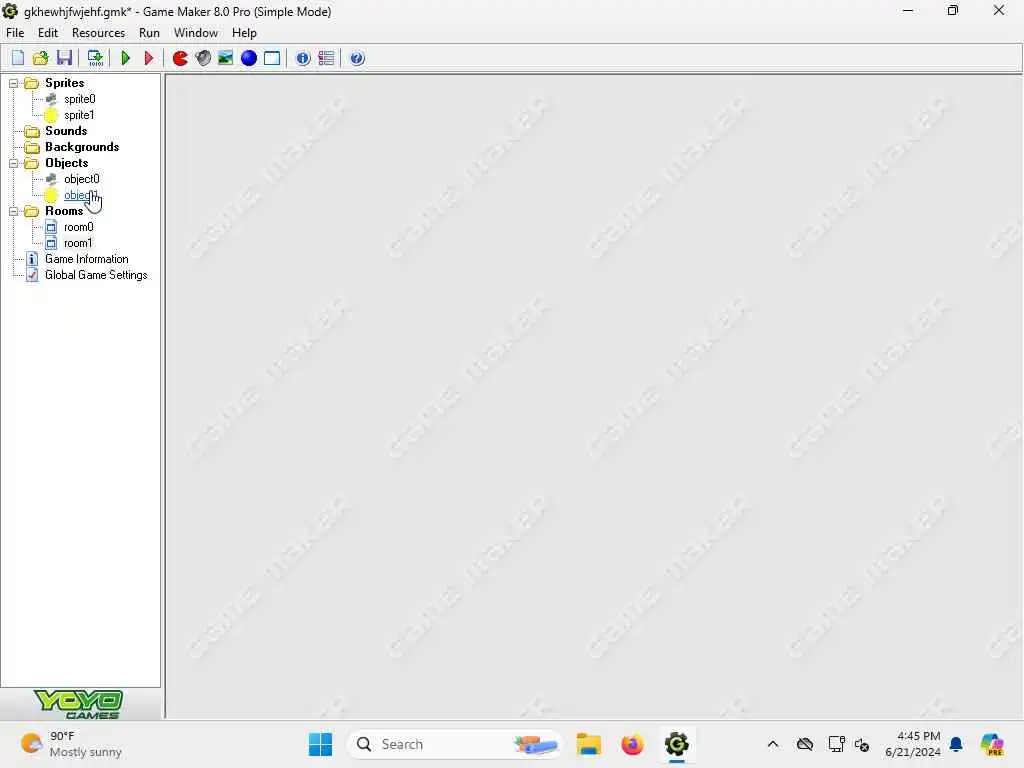This screenshot has height=768, width=1024.
Task: Click the Objects folder label
Action: point(67,163)
